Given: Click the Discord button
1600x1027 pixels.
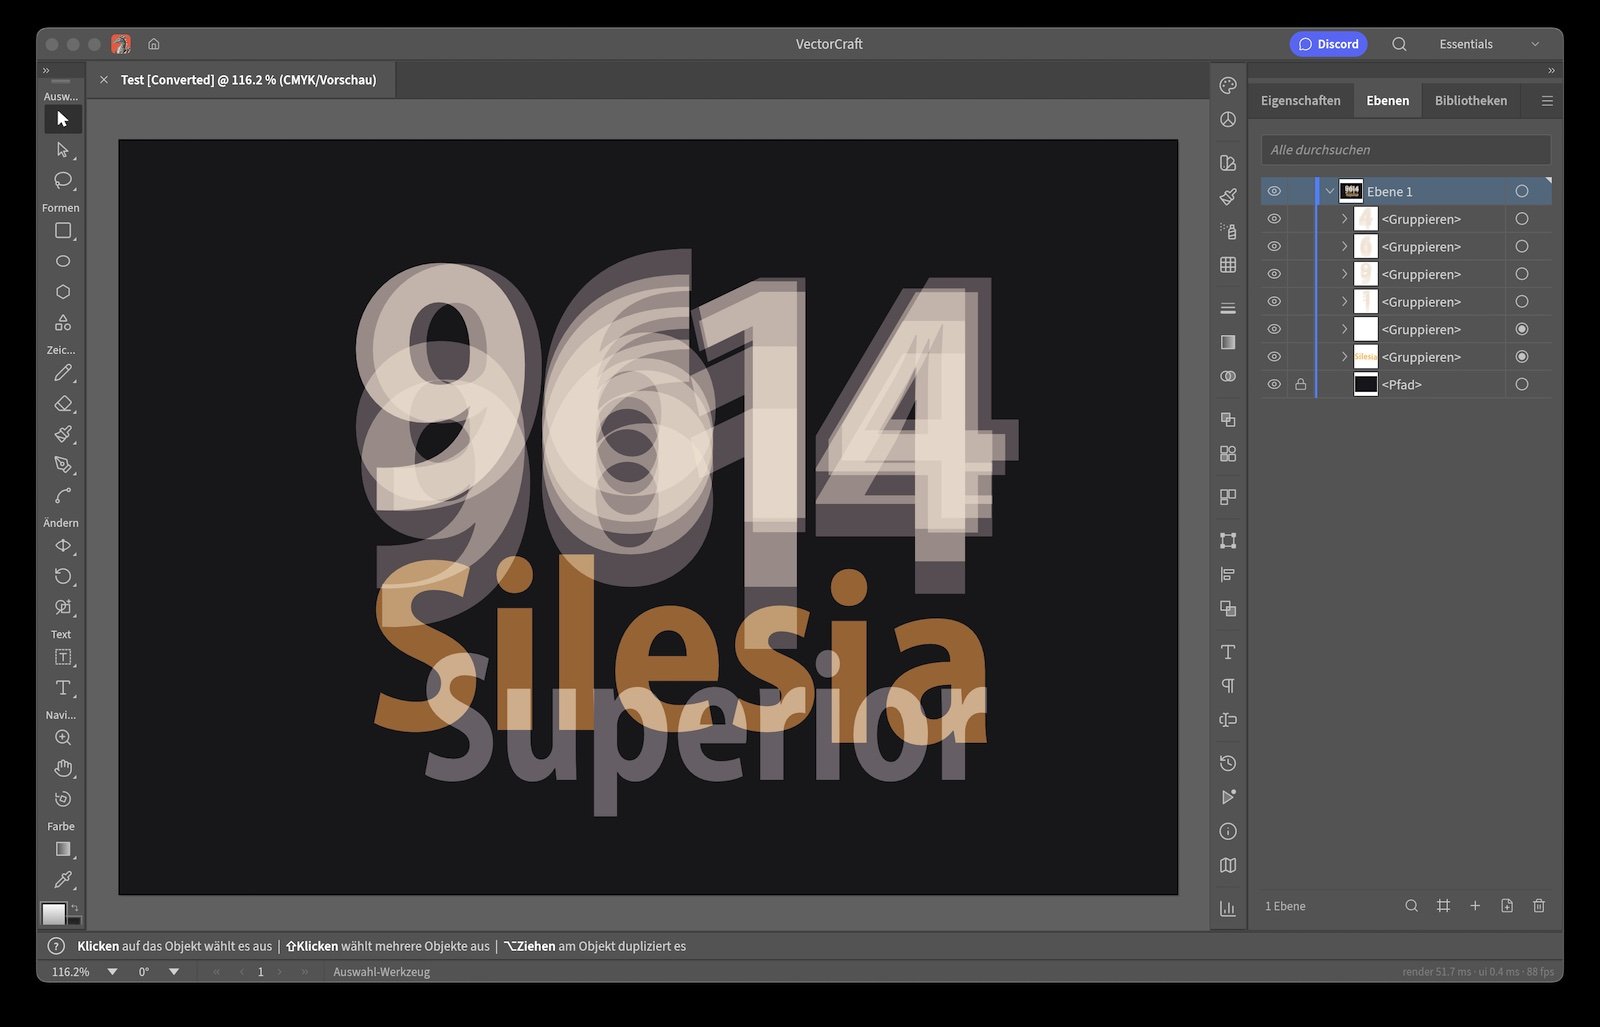Looking at the screenshot, I should pyautogui.click(x=1328, y=44).
